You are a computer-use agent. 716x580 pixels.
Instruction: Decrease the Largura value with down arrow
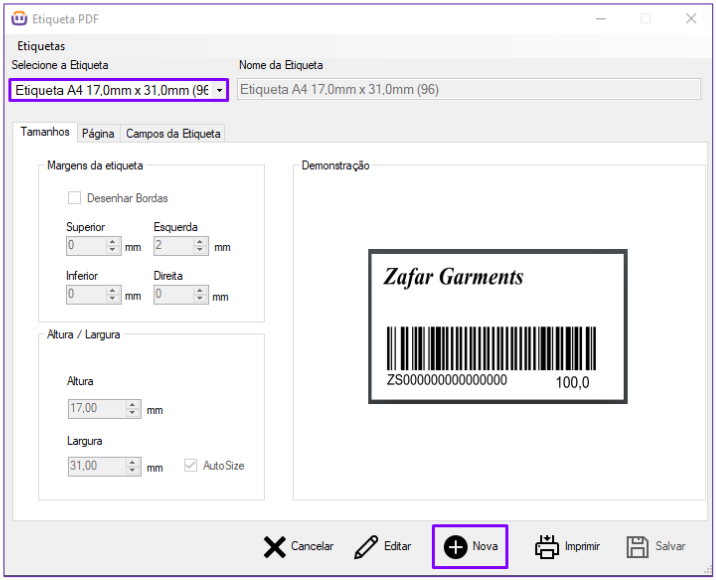(x=132, y=470)
